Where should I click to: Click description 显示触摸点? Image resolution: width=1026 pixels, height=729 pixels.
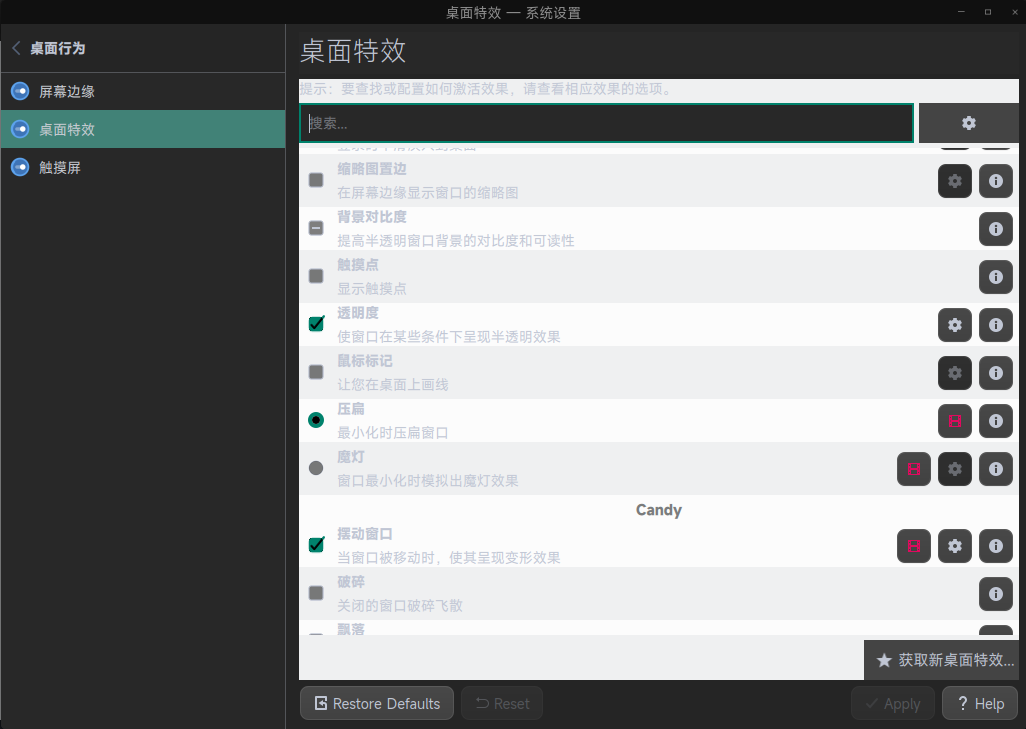pos(372,289)
